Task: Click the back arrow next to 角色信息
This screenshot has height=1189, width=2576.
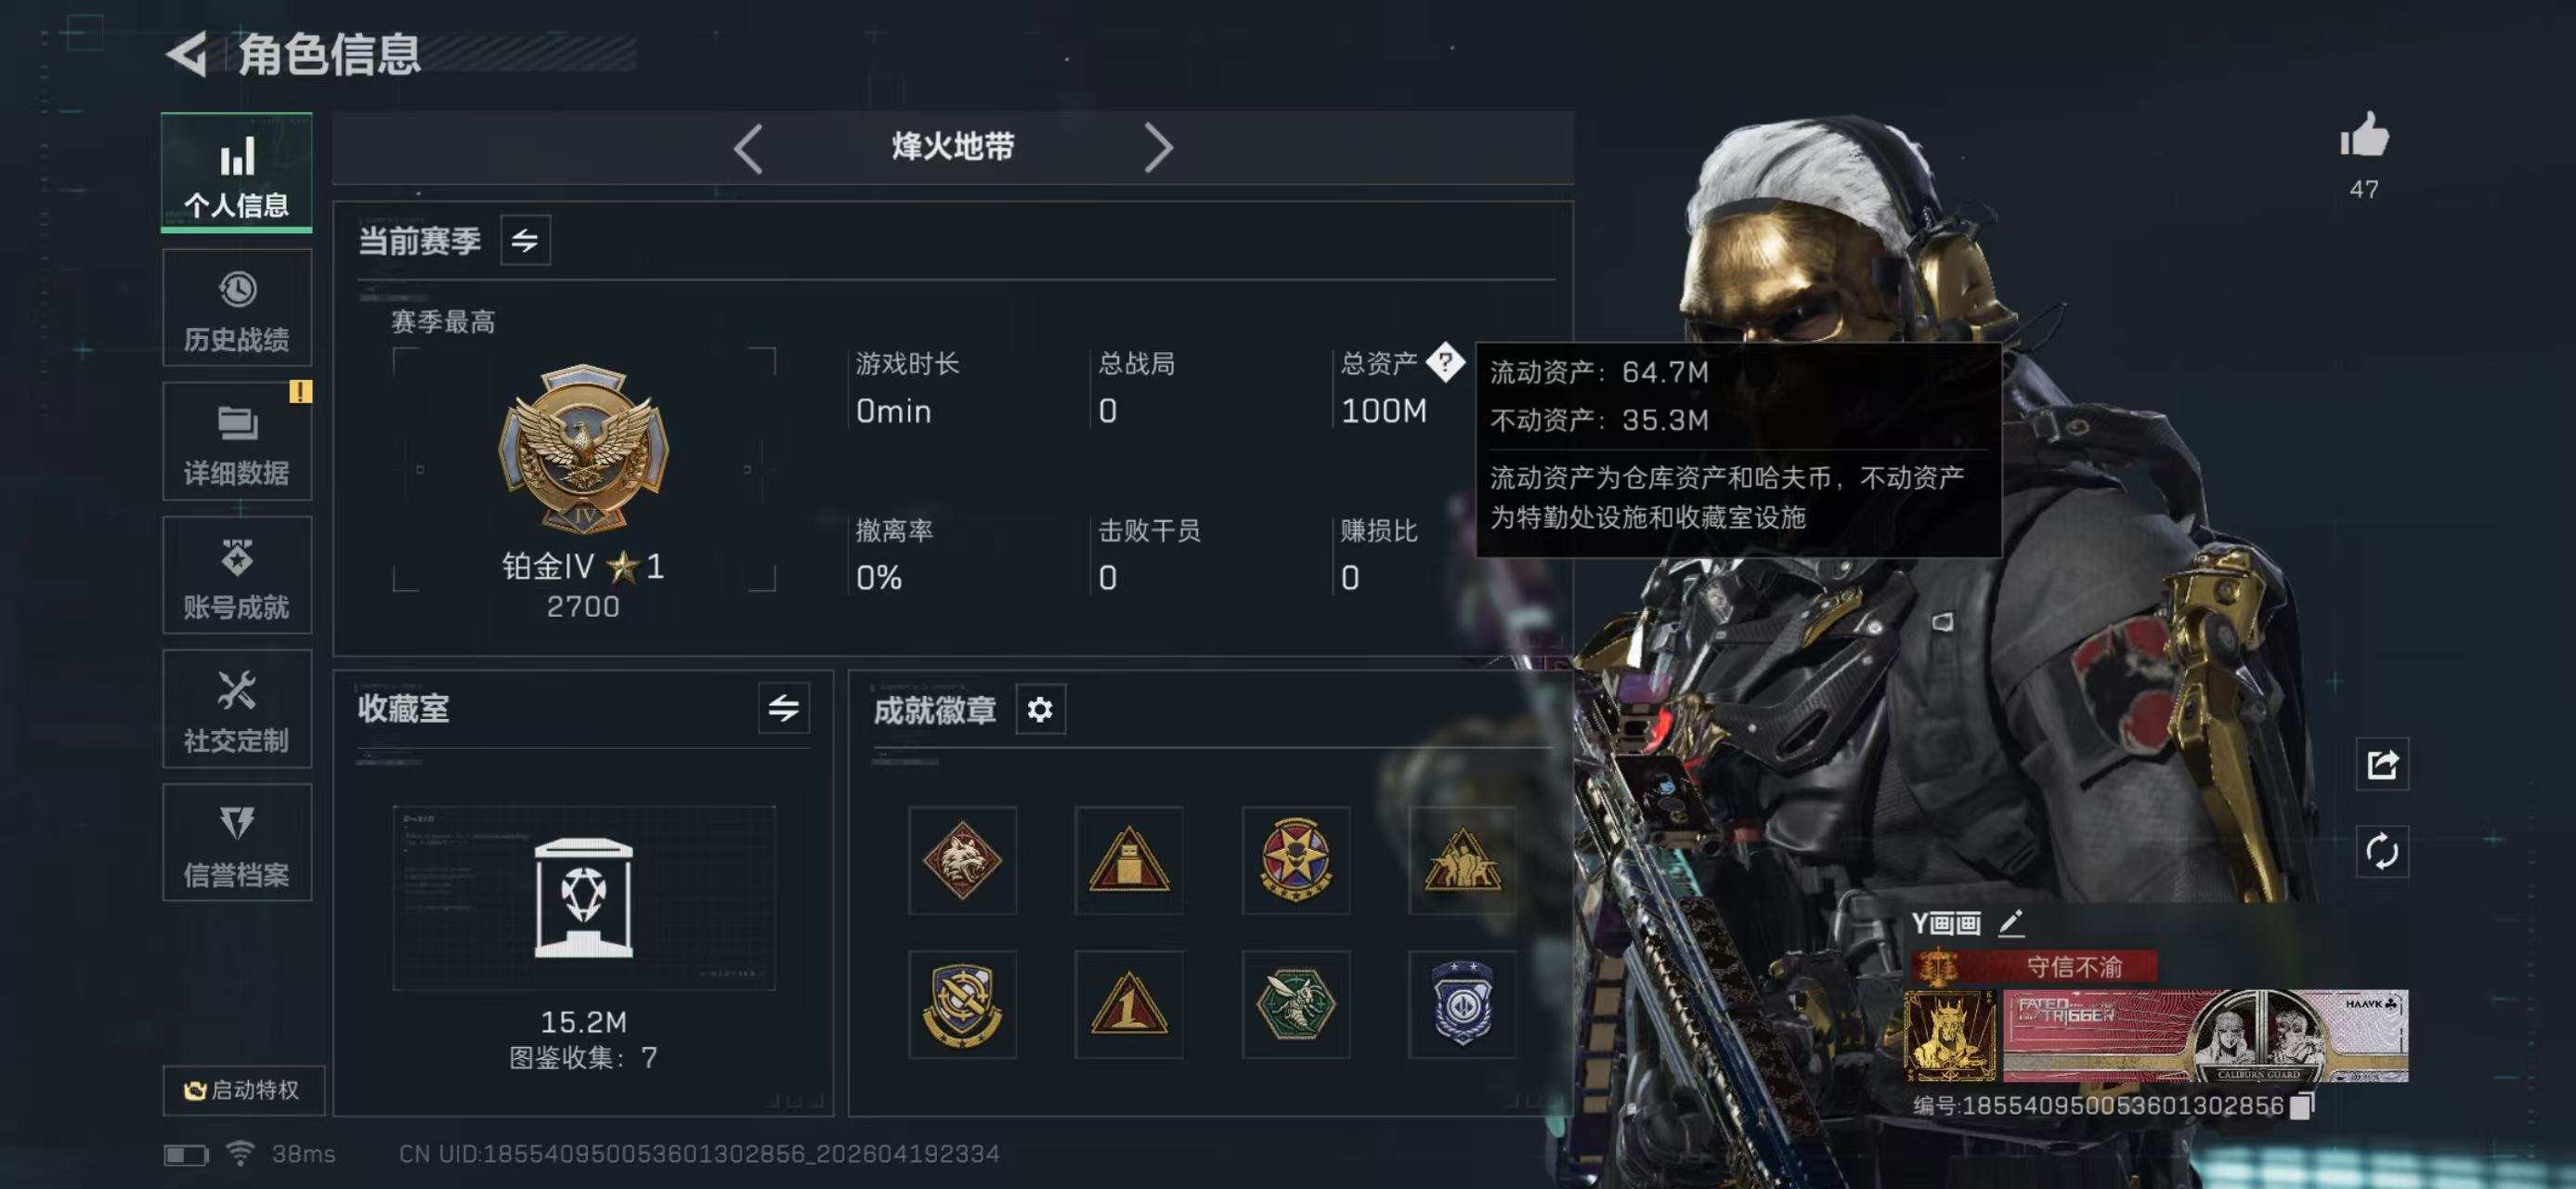Action: point(187,53)
